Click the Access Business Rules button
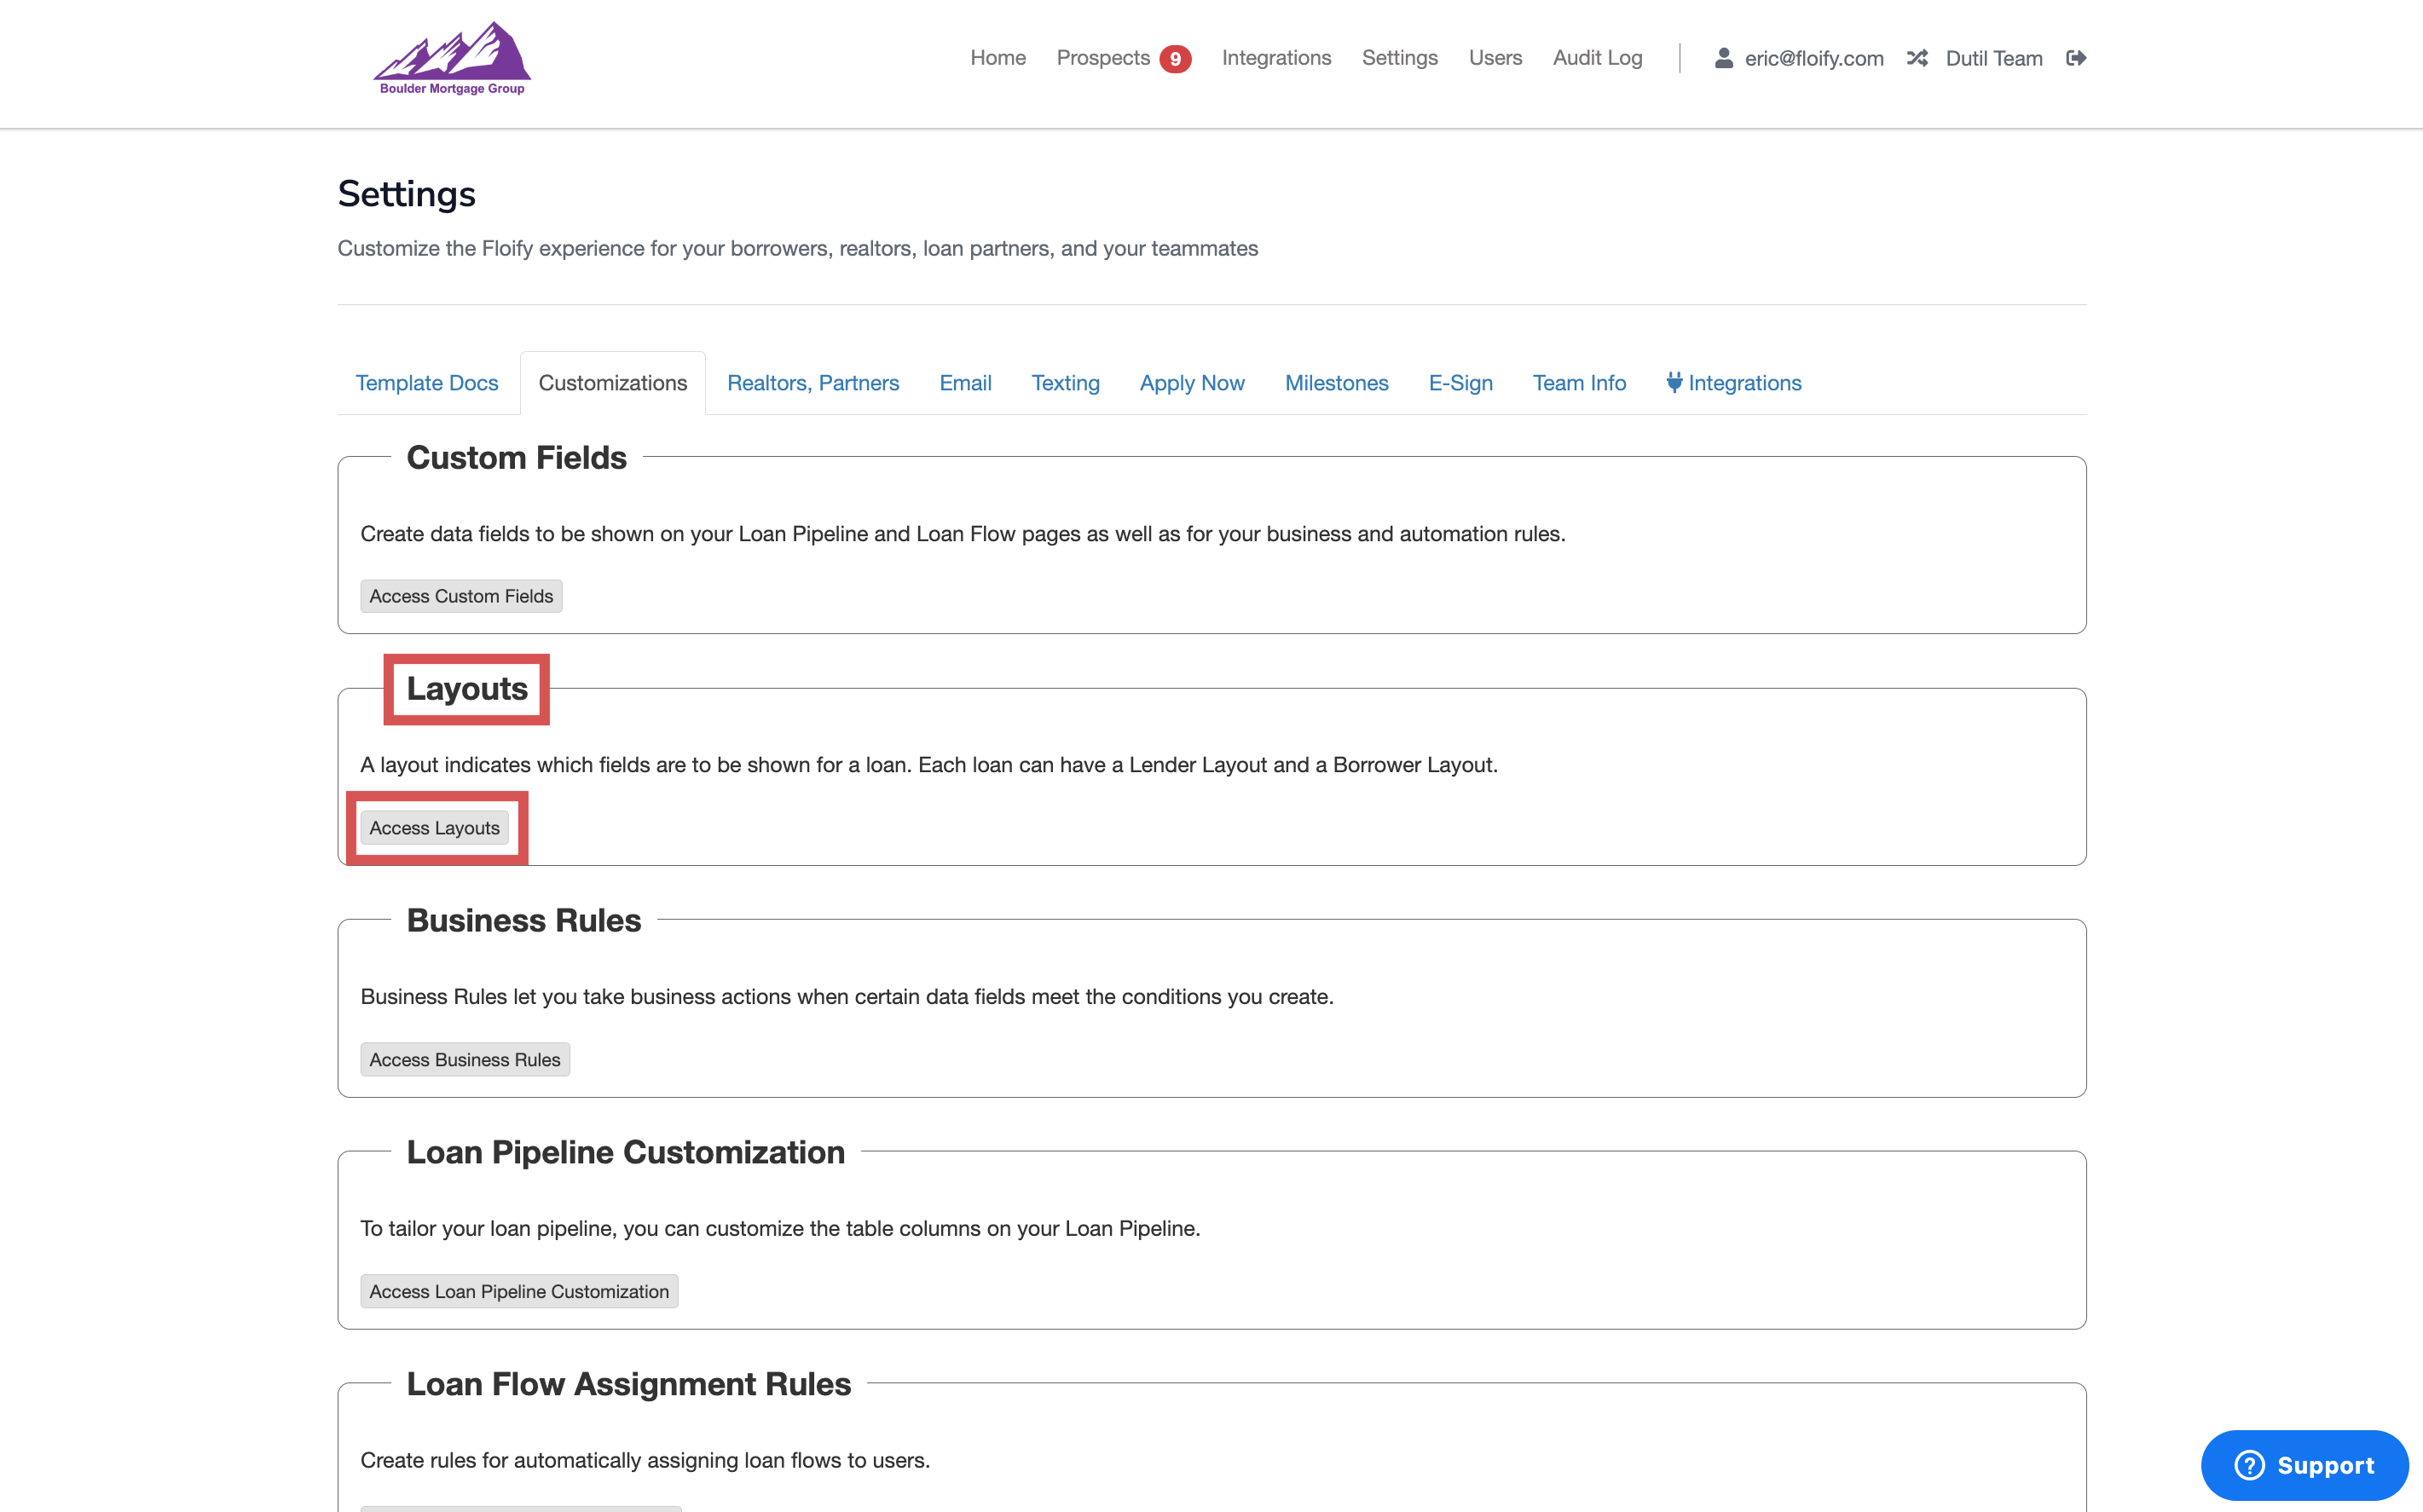This screenshot has height=1512, width=2423. point(465,1060)
